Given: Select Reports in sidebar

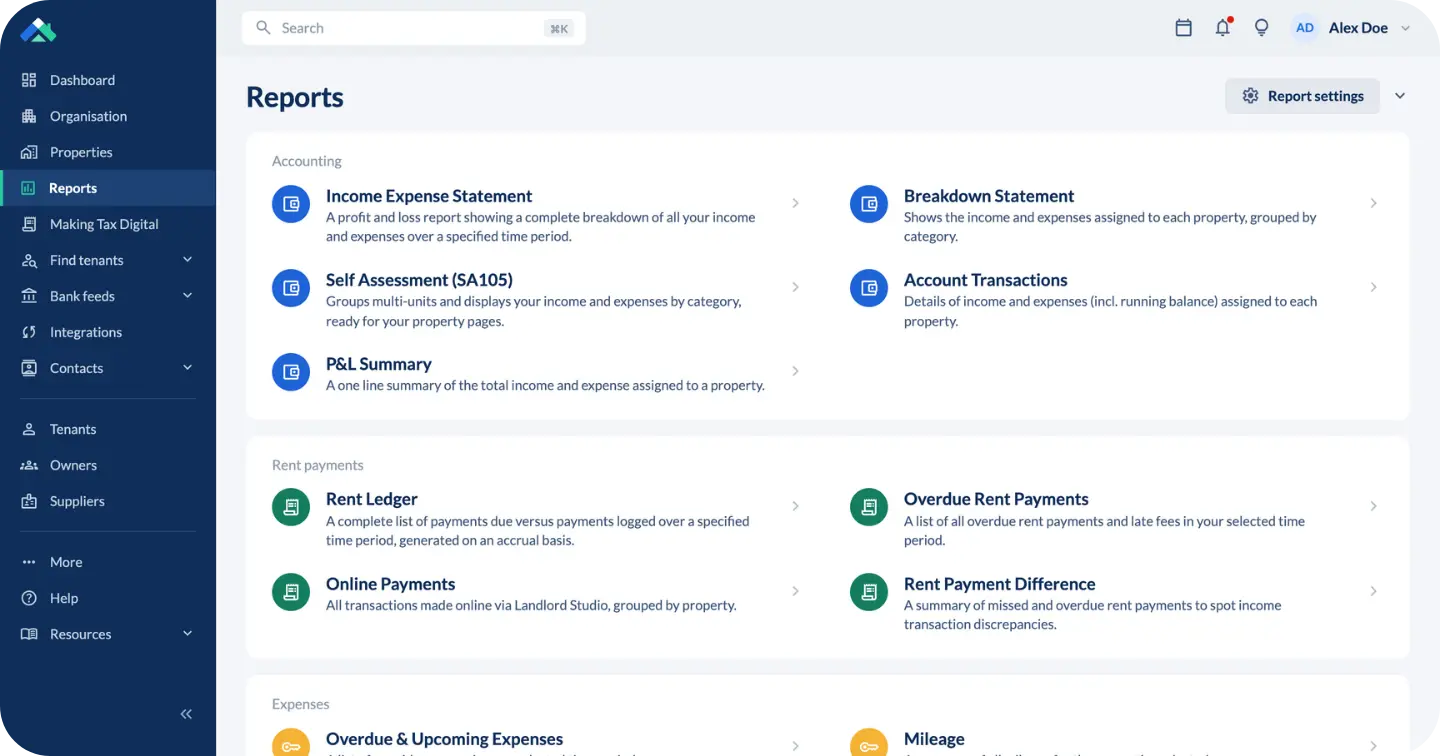Looking at the screenshot, I should coord(108,188).
